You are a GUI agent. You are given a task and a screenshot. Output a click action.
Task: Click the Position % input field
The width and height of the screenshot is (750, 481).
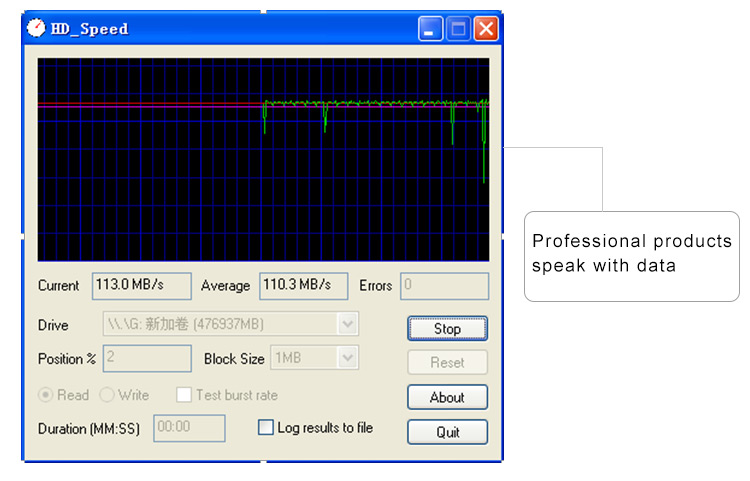[147, 358]
